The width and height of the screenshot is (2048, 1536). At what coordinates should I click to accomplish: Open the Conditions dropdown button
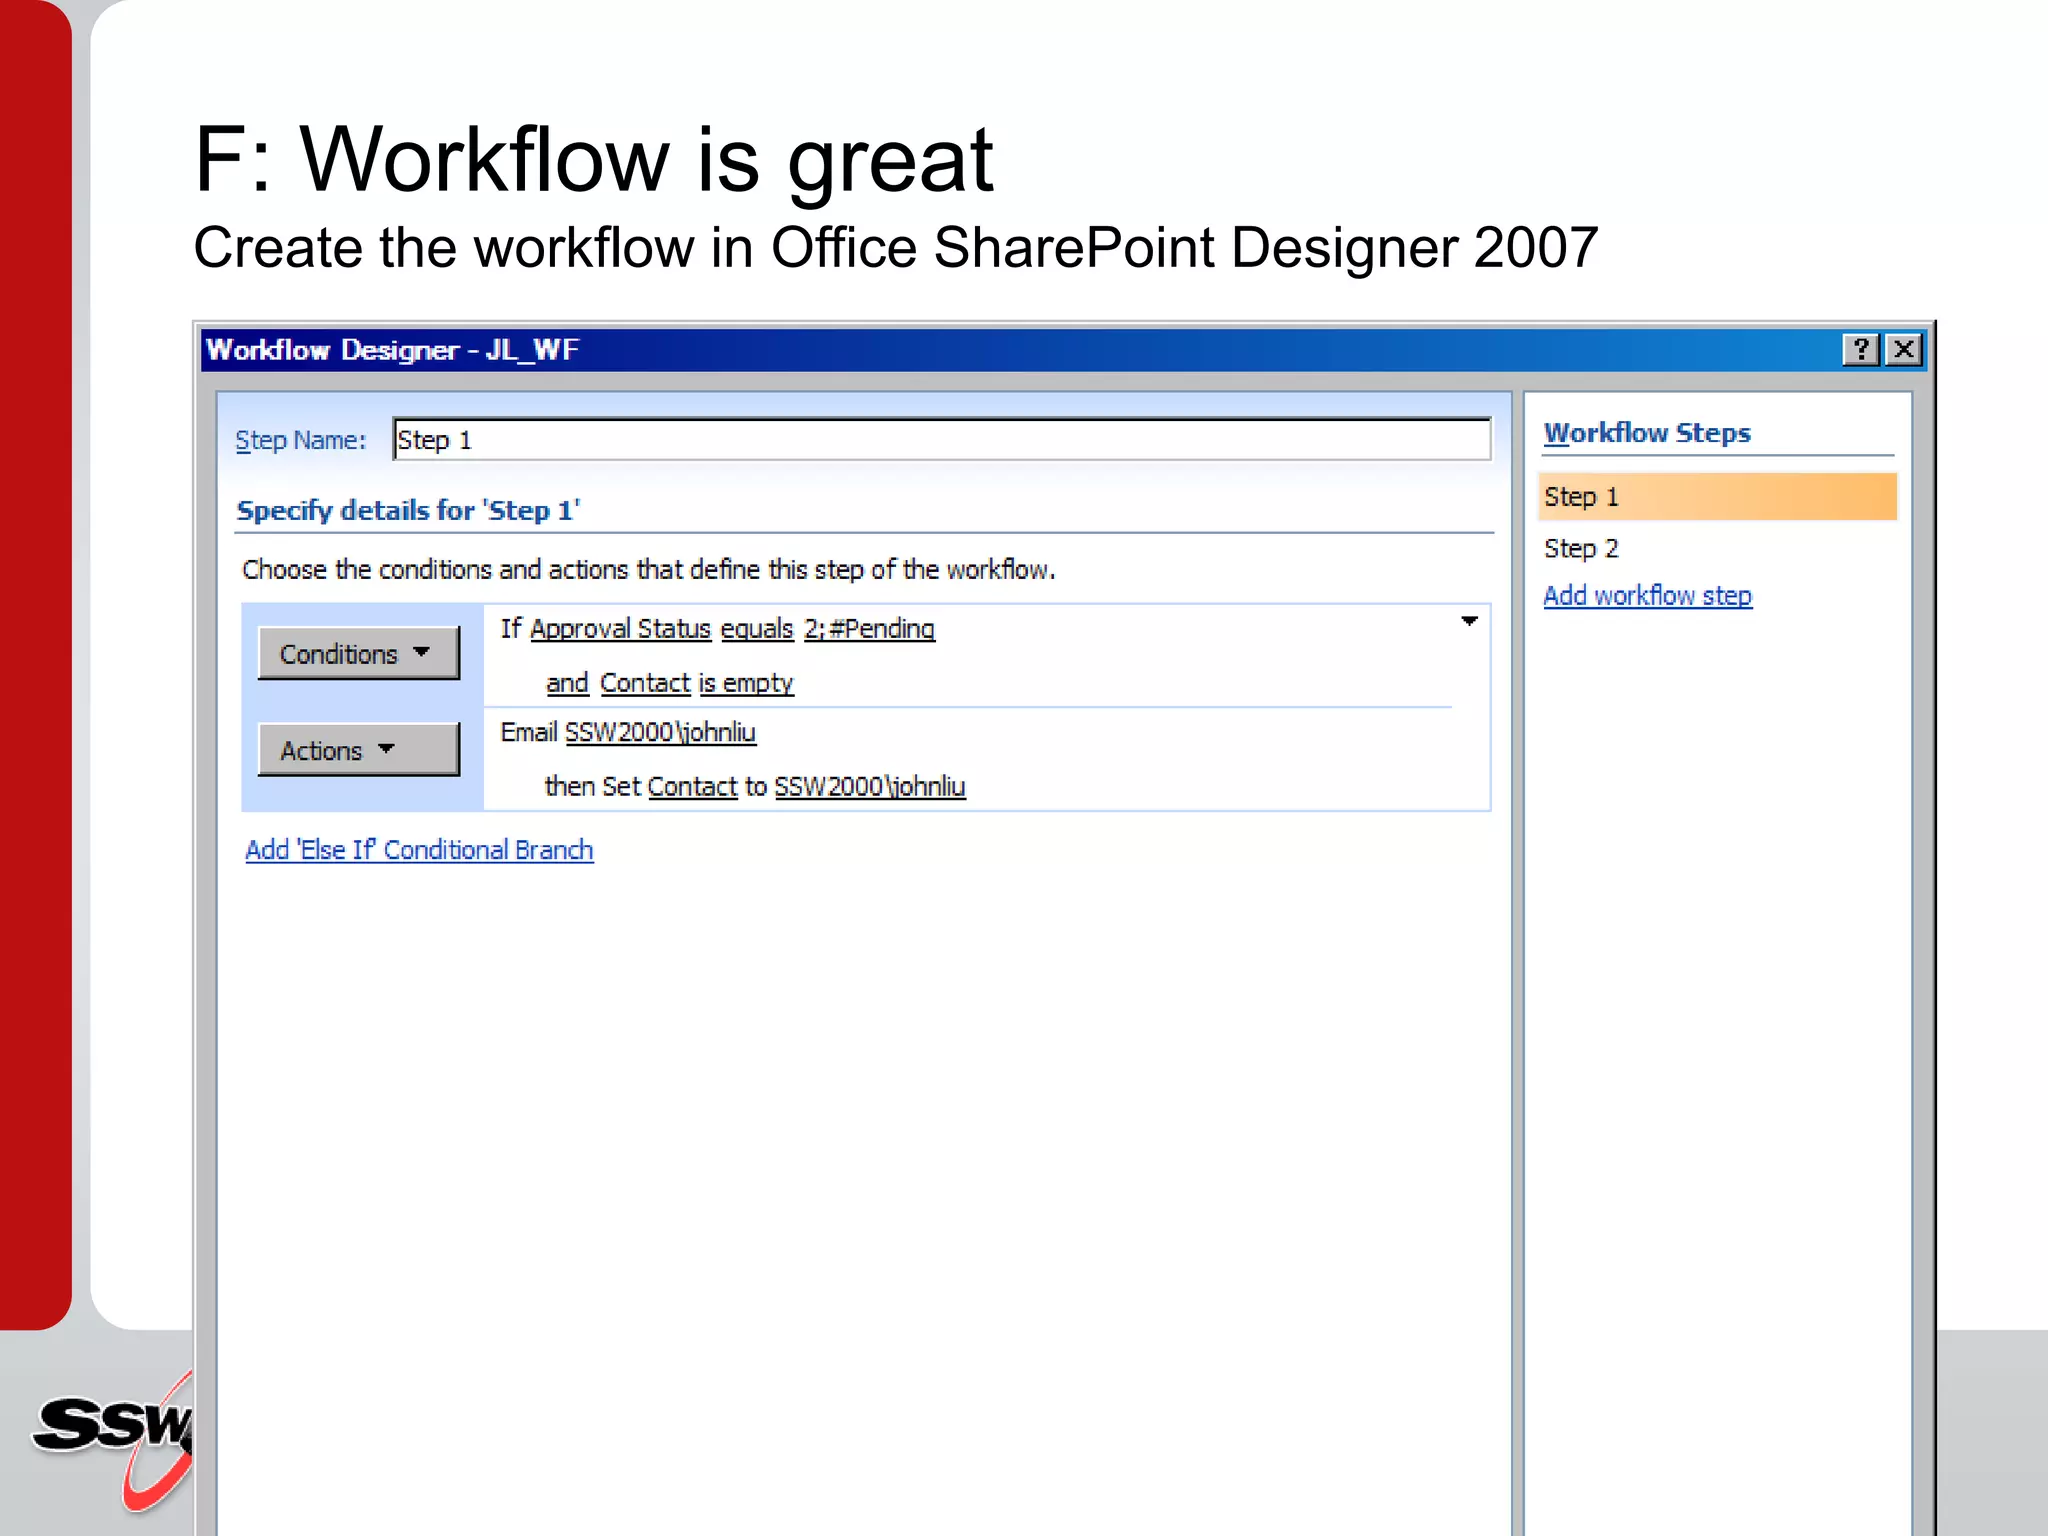[359, 654]
